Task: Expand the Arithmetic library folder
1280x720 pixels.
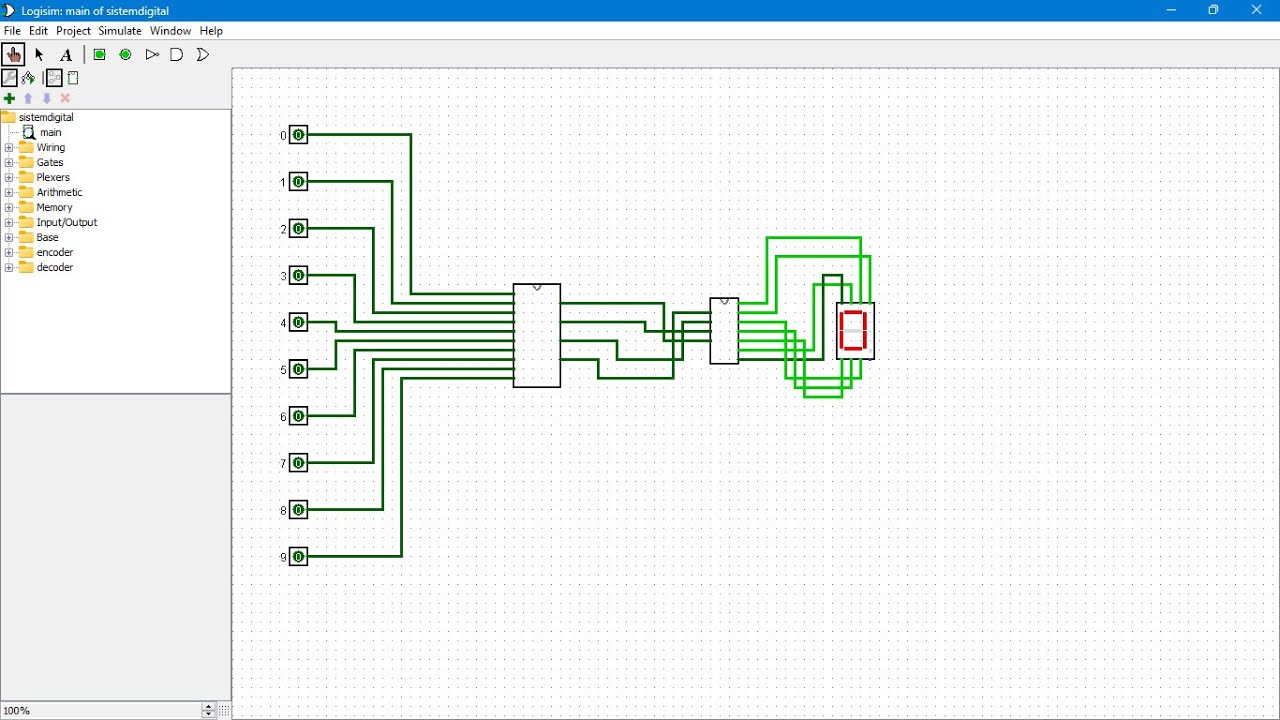Action: [9, 193]
